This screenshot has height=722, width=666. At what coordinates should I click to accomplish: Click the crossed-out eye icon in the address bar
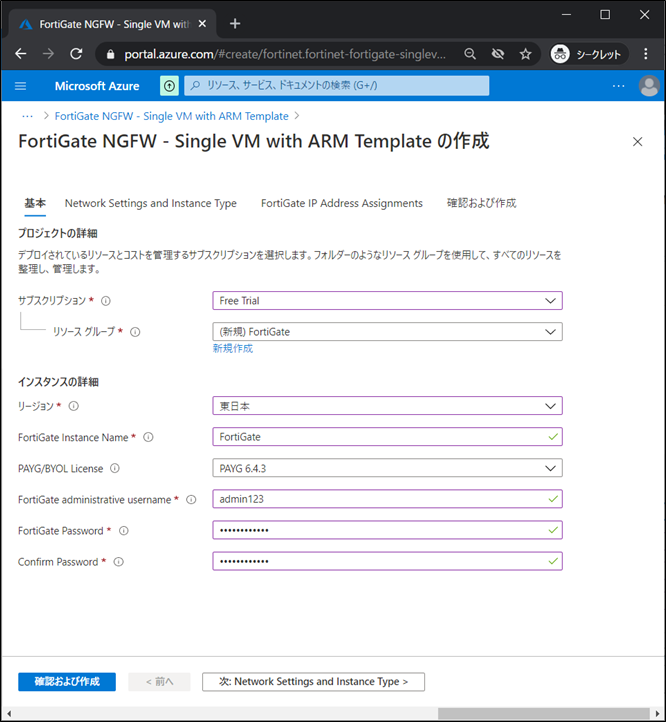click(x=497, y=54)
